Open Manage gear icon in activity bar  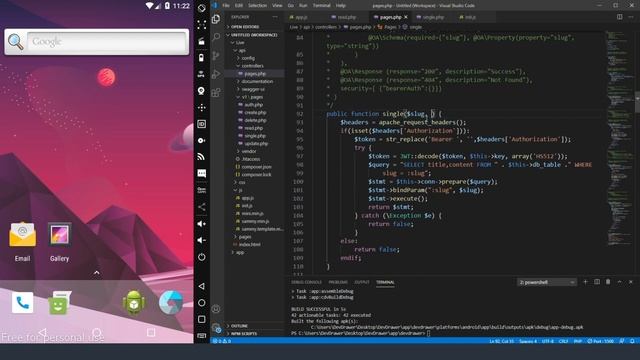[216, 327]
